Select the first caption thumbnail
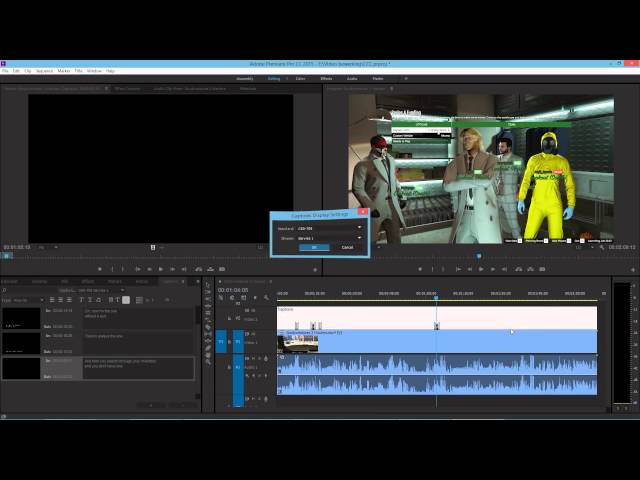This screenshot has width=640, height=480. tap(21, 318)
